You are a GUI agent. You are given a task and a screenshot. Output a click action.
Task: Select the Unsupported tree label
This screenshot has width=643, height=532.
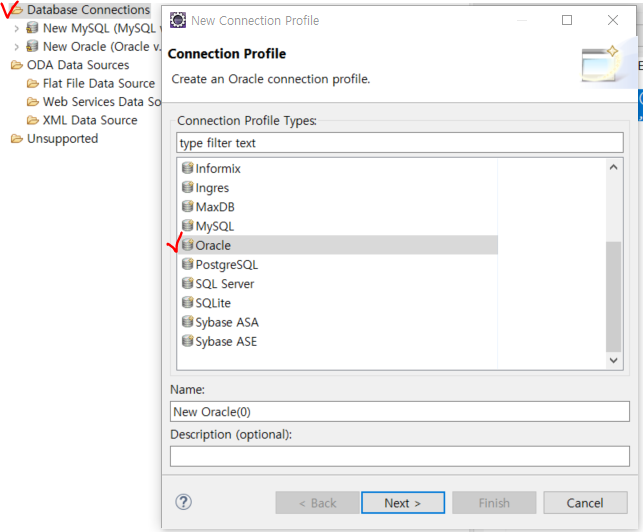62,139
